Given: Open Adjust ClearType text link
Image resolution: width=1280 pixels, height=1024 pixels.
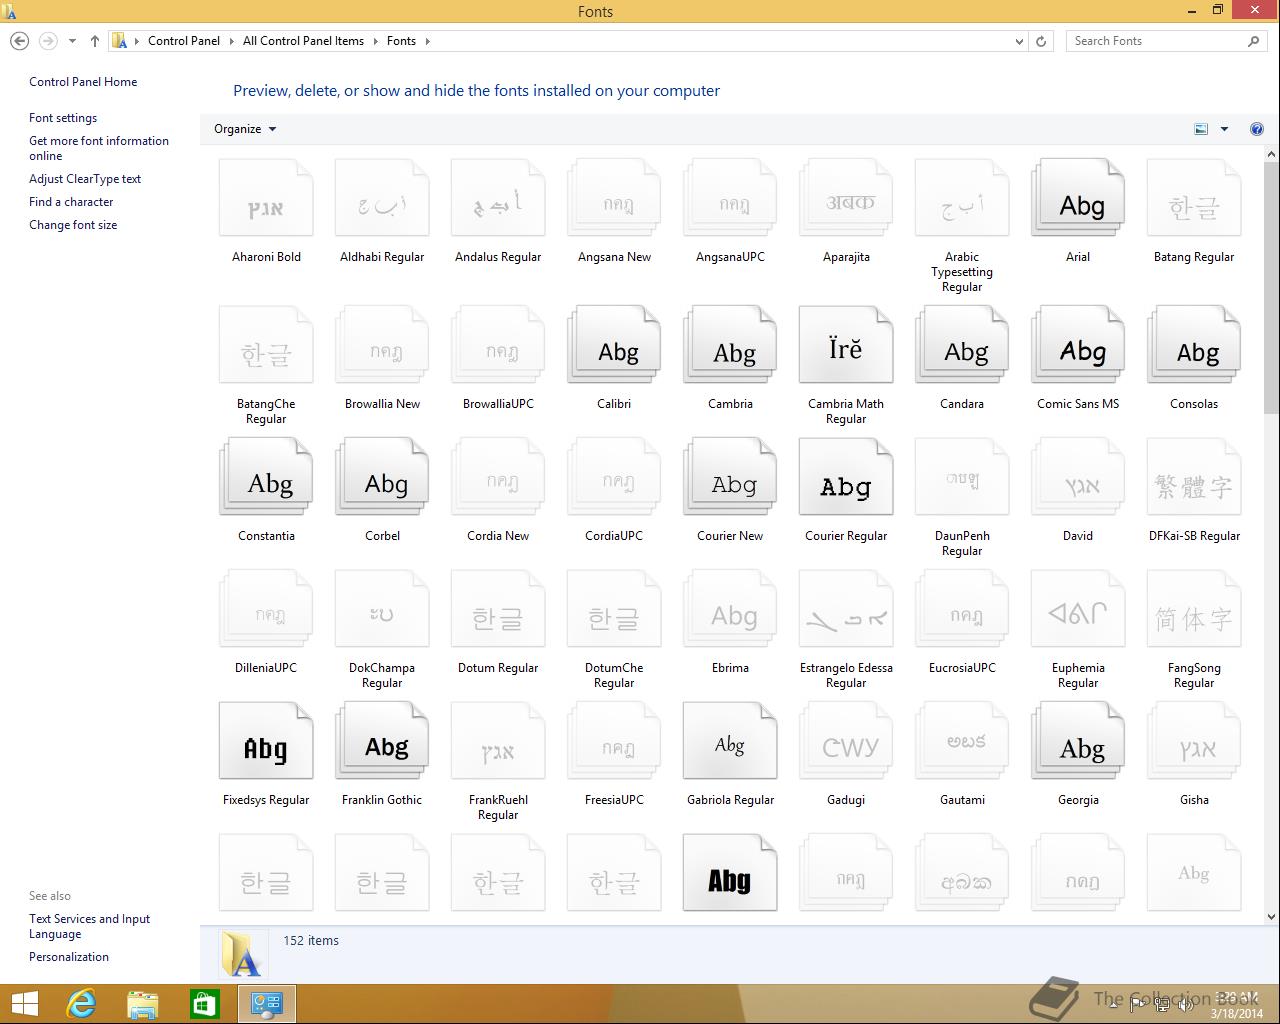Looking at the screenshot, I should coord(85,179).
